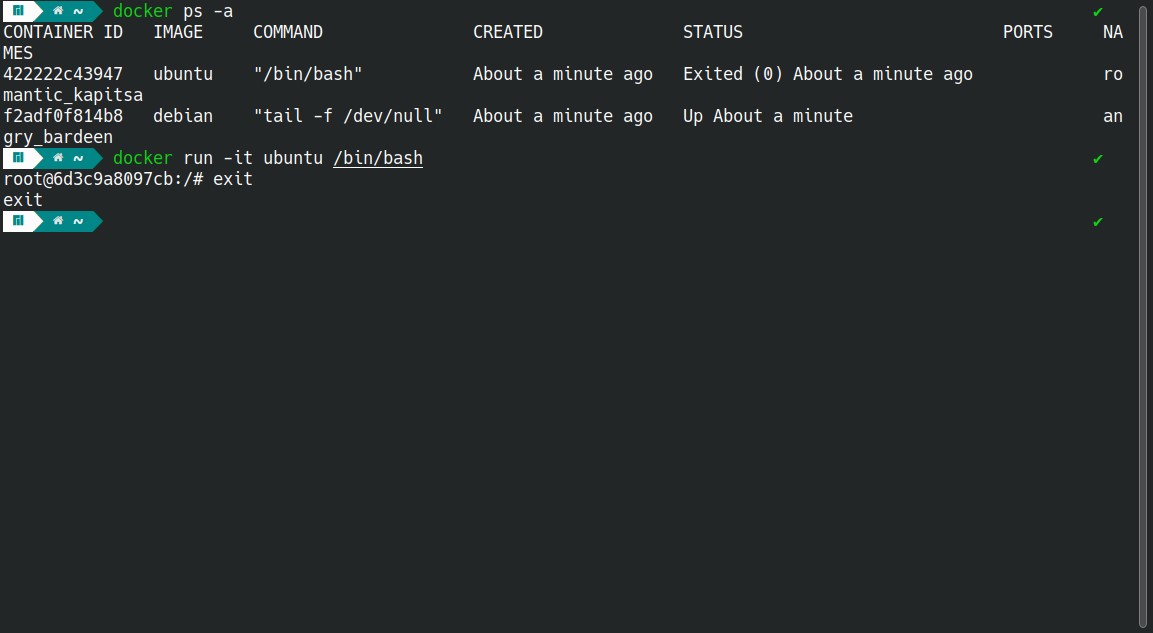This screenshot has height=633, width=1153.
Task: Click the debian image name in the table
Action: [x=183, y=116]
